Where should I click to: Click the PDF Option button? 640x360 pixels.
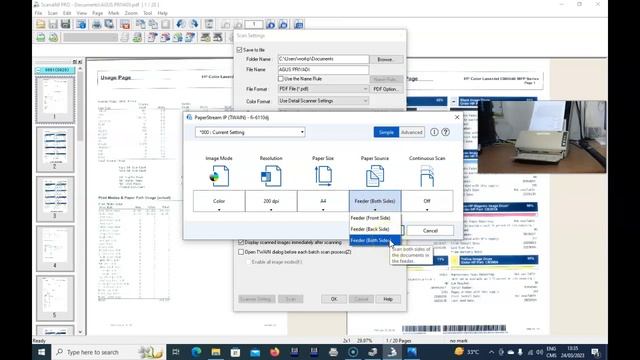coord(386,89)
